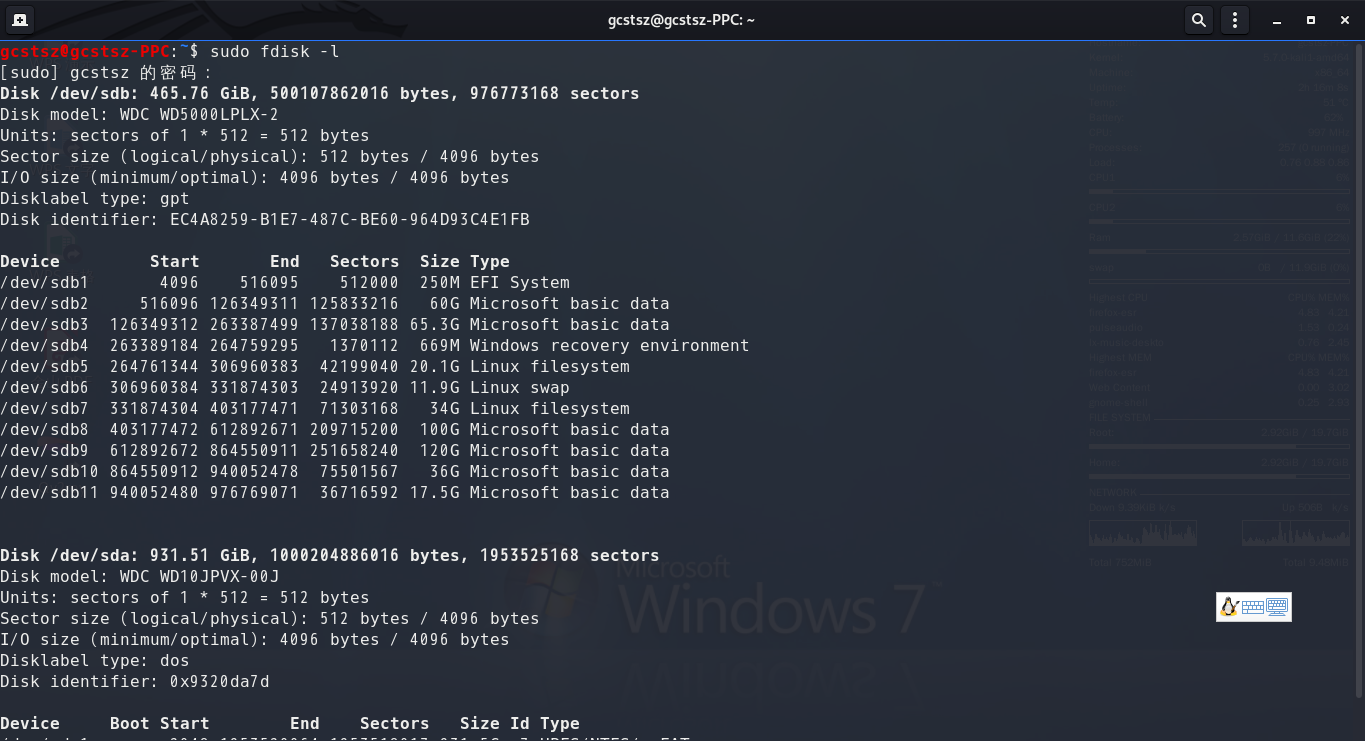
Task: Open the terminal hamburger menu
Action: [1235, 20]
